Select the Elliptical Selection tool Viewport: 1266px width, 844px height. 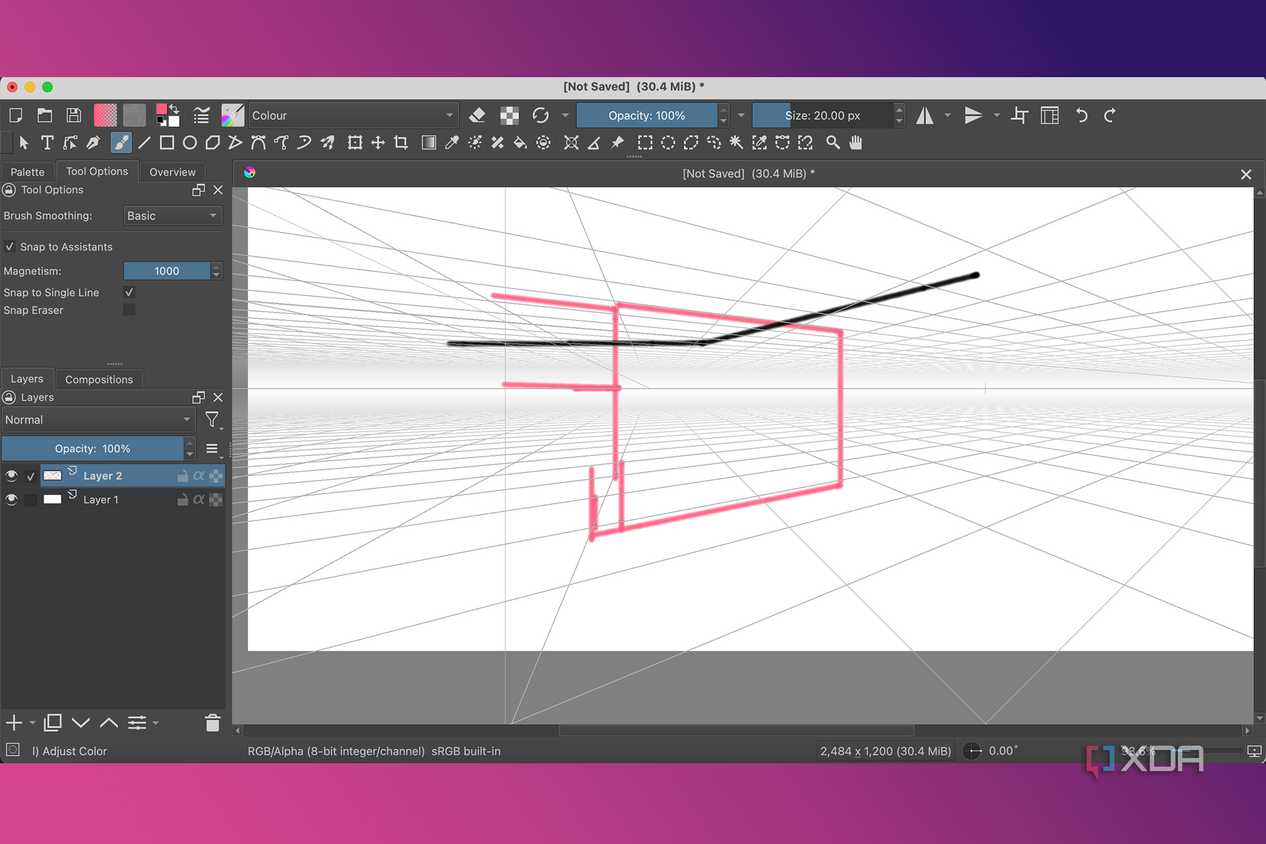coord(668,143)
